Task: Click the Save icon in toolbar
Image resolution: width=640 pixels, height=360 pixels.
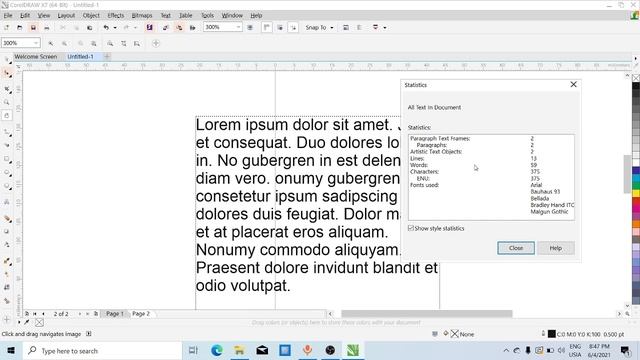Action: pyautogui.click(x=33, y=27)
